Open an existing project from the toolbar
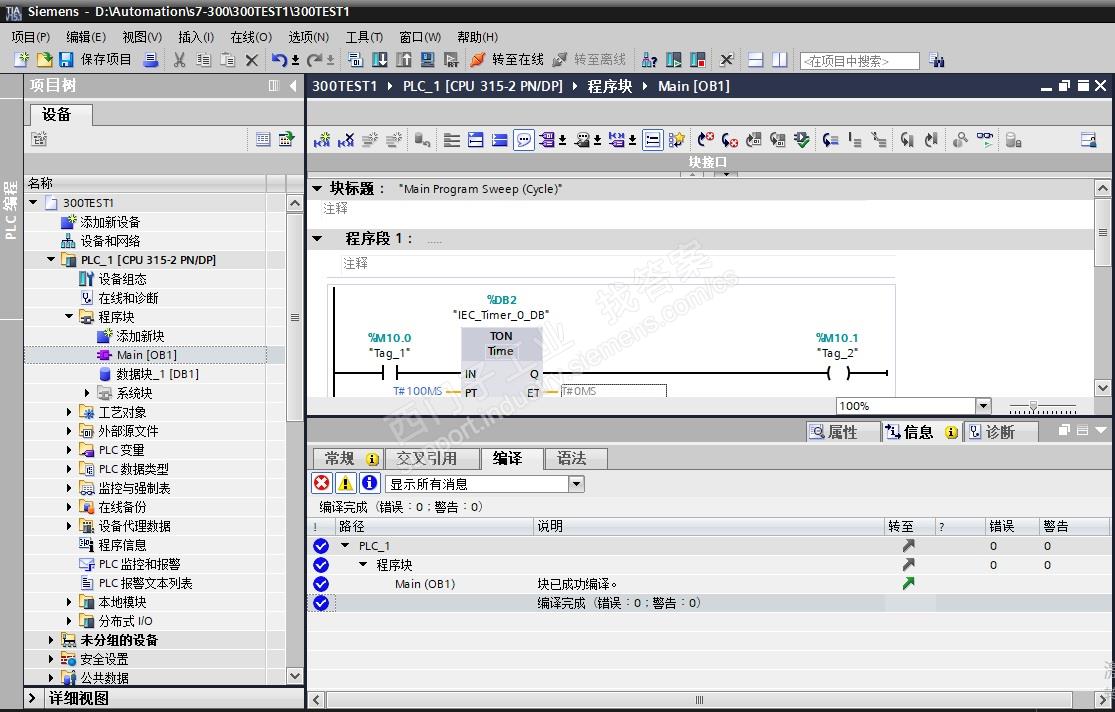Screen dimensions: 1115x712 (44, 60)
